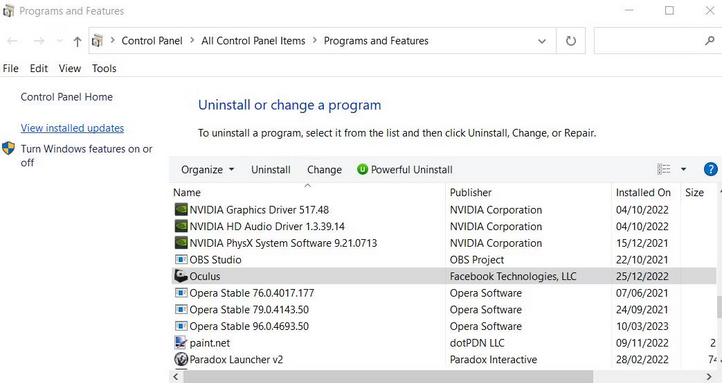Sort the list by Installed On column
The height and width of the screenshot is (383, 722).
(x=646, y=192)
